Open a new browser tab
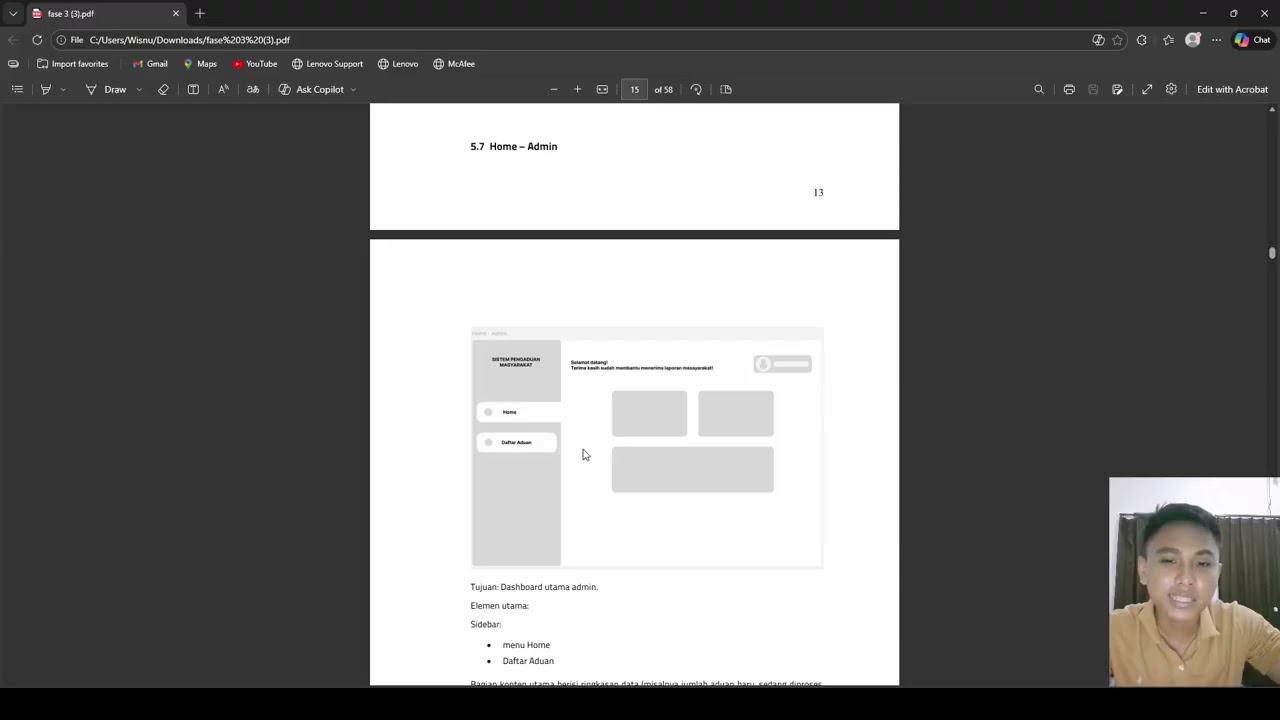 pos(200,13)
